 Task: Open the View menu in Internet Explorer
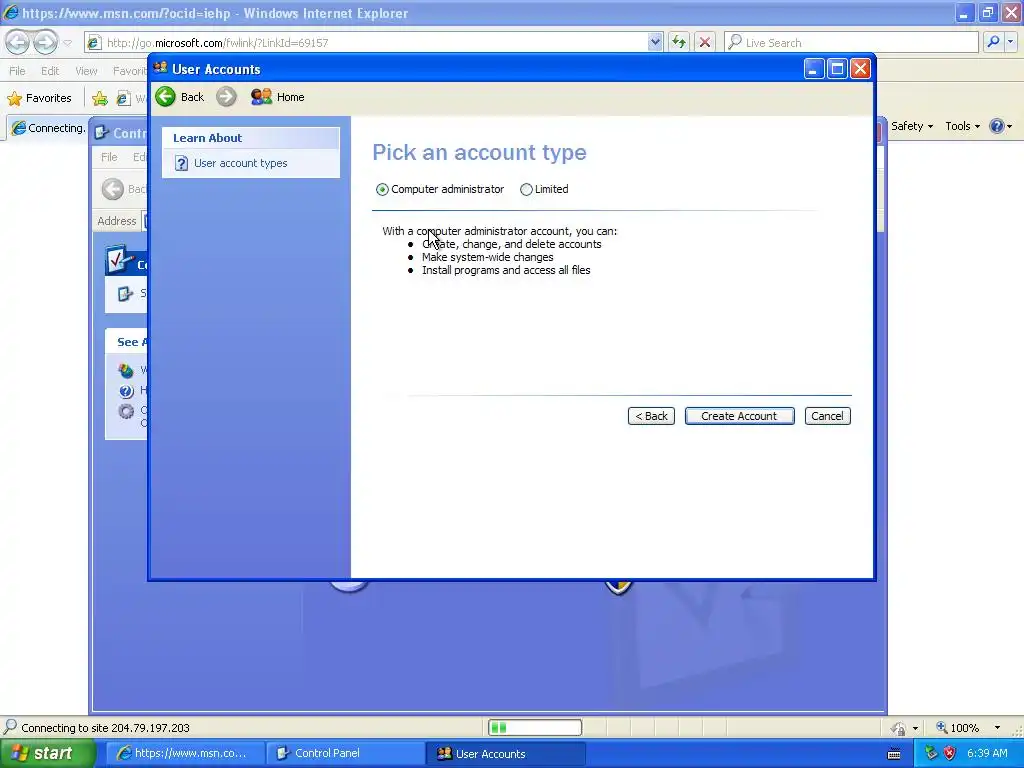pyautogui.click(x=86, y=71)
